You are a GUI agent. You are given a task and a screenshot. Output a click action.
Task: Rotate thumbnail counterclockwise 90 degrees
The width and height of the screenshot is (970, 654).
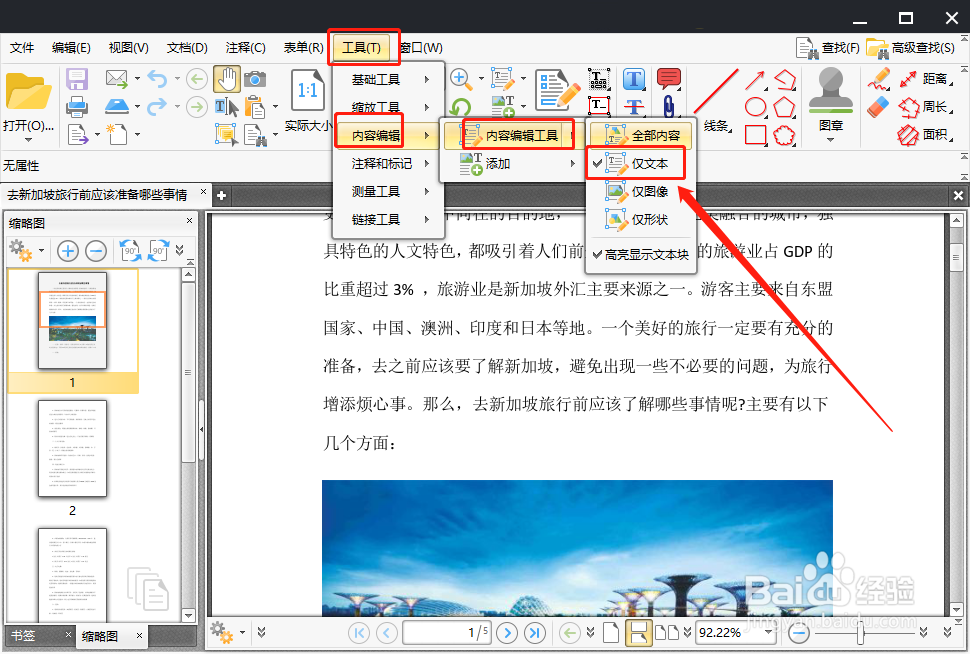130,251
